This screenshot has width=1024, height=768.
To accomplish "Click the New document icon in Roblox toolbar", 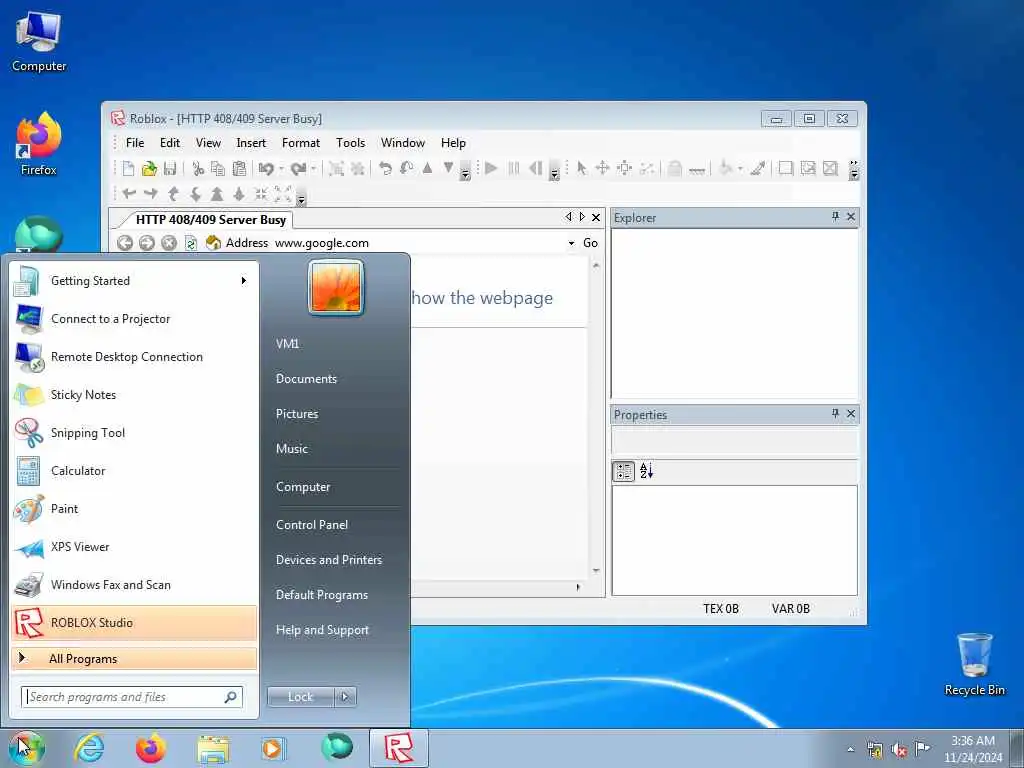I will tap(129, 168).
